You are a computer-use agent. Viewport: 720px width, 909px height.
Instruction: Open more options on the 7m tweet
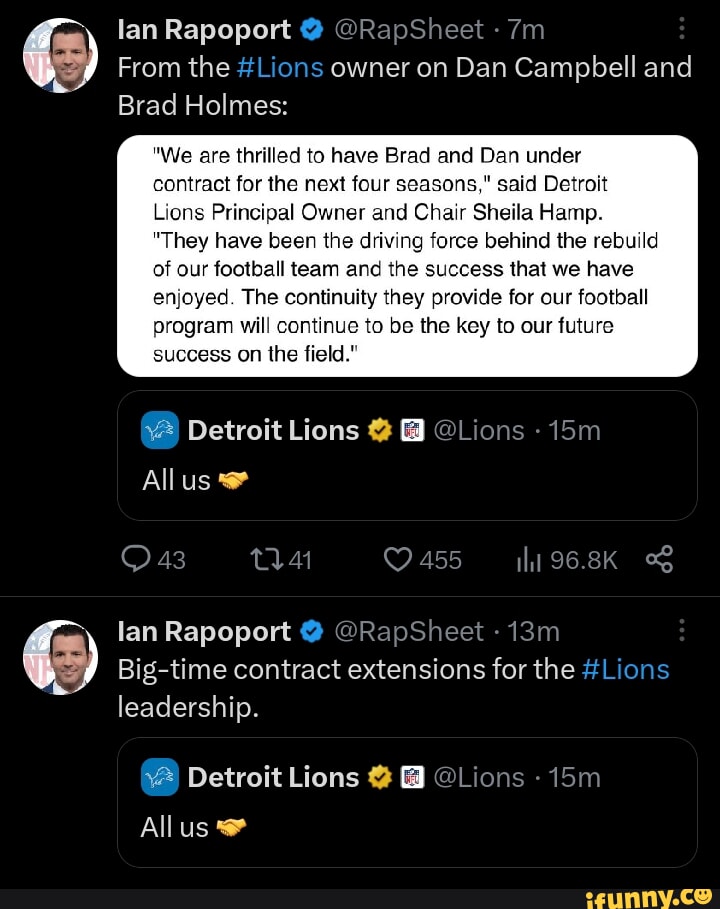pos(682,30)
